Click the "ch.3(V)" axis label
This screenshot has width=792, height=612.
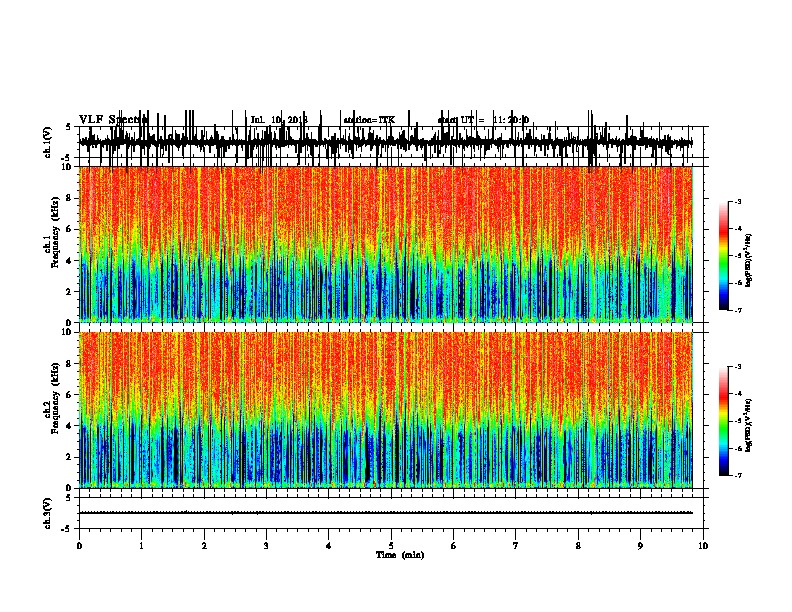[x=48, y=513]
